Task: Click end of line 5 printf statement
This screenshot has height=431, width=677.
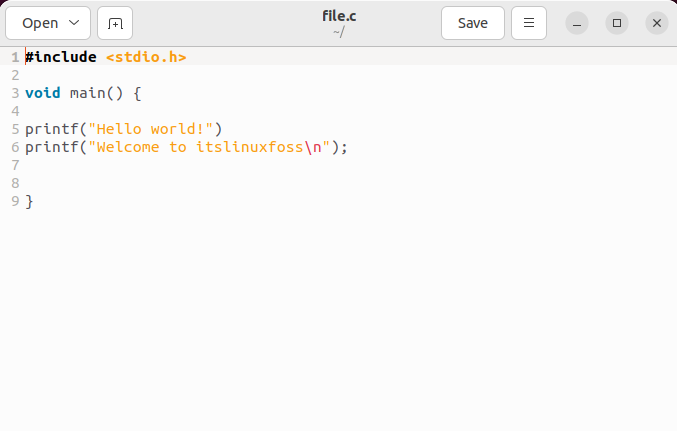Action: 222,129
